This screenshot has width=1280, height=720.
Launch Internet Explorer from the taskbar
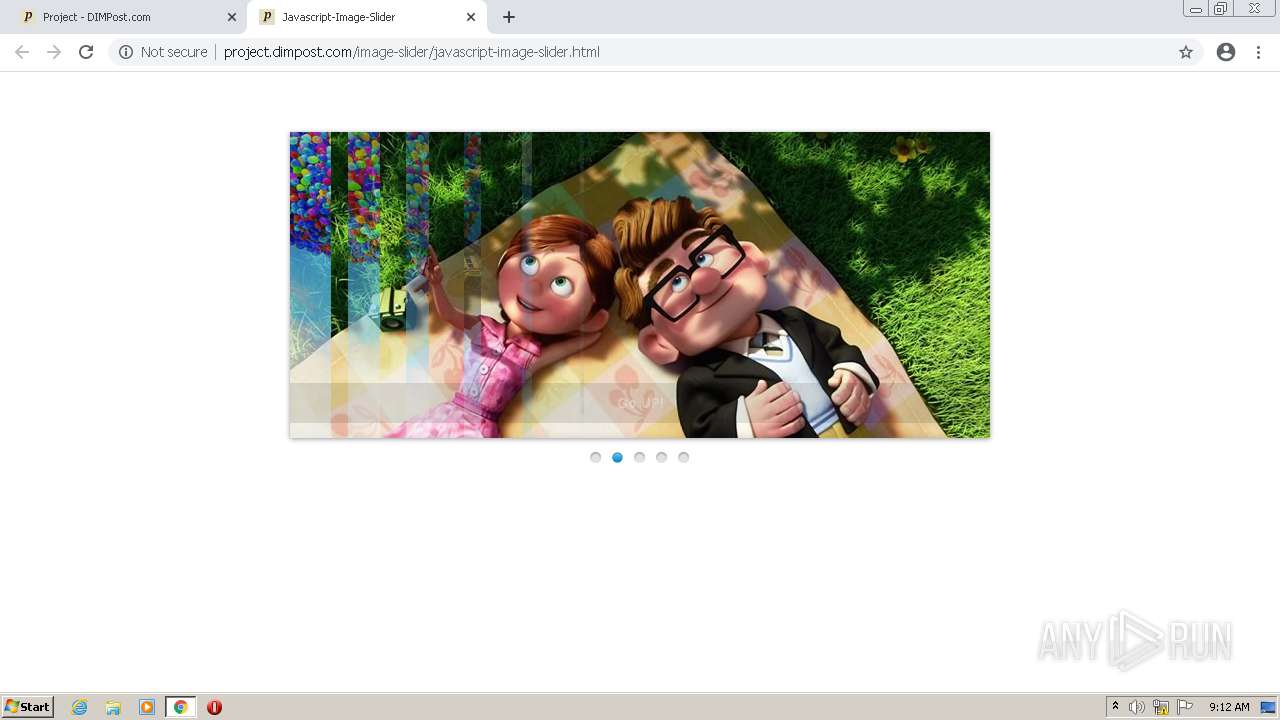point(80,707)
